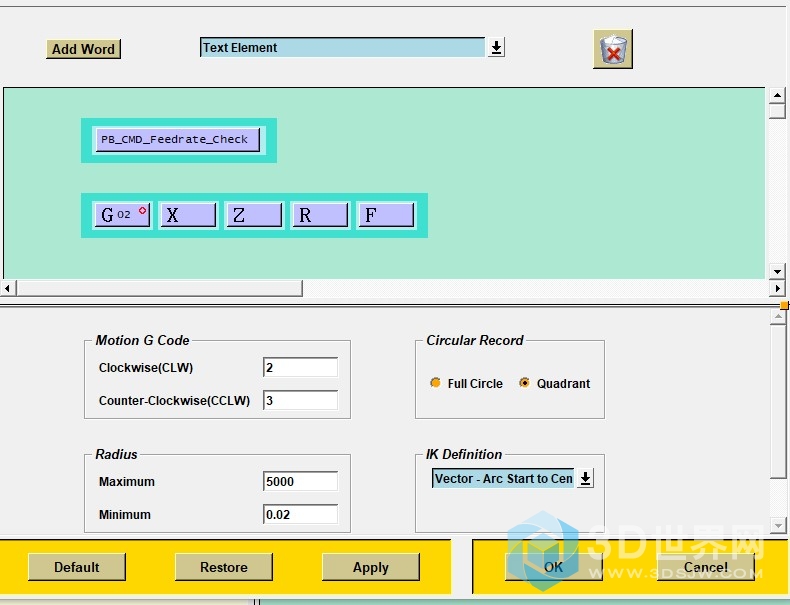Select the R word block
790x605 pixels.
click(320, 215)
